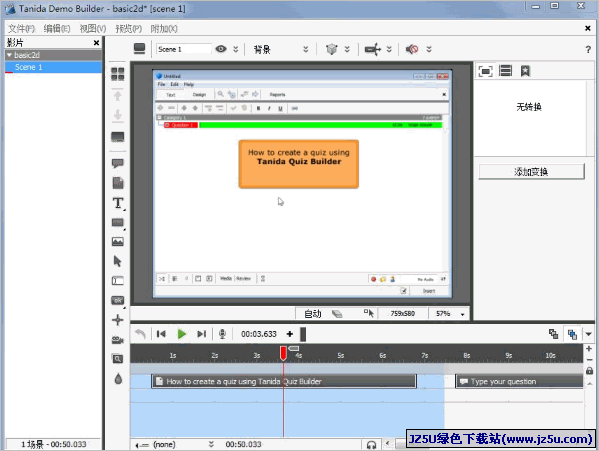599x451 pixels.
Task: Collapse the basic2d tree node
Action: point(9,55)
